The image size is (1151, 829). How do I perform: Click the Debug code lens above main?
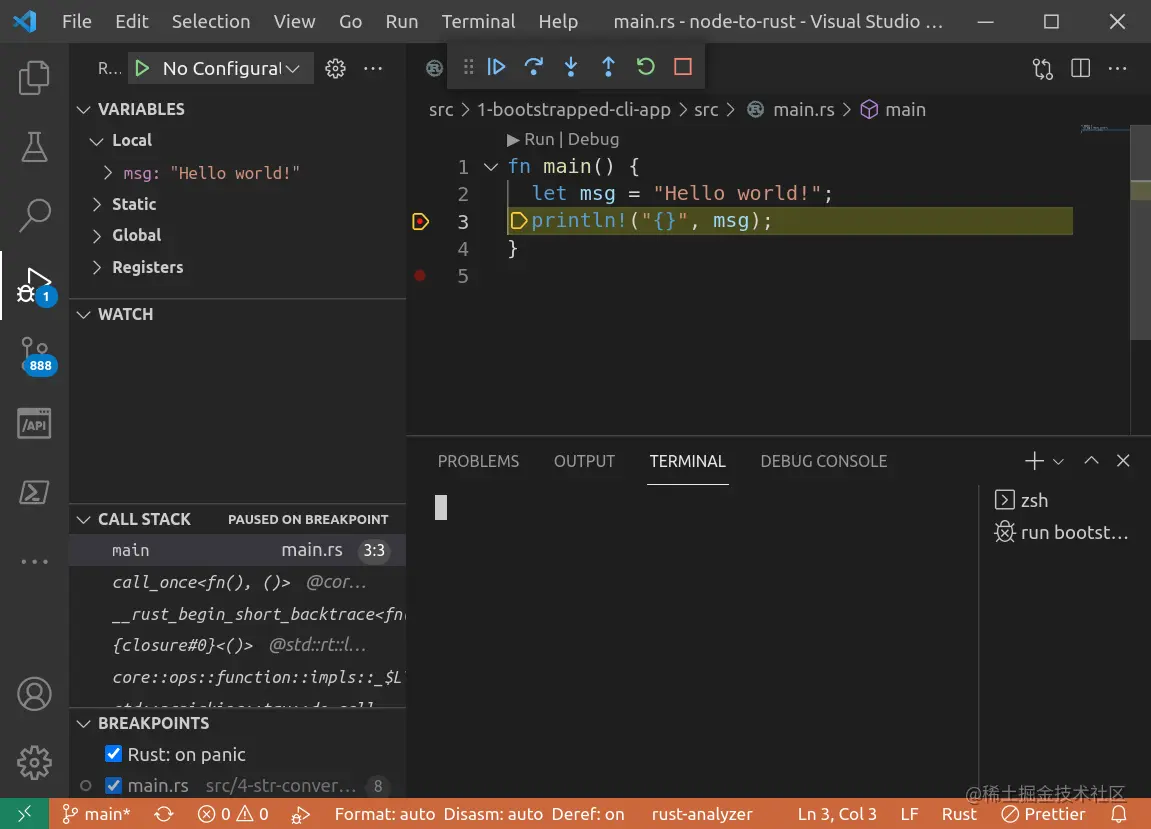pyautogui.click(x=593, y=139)
